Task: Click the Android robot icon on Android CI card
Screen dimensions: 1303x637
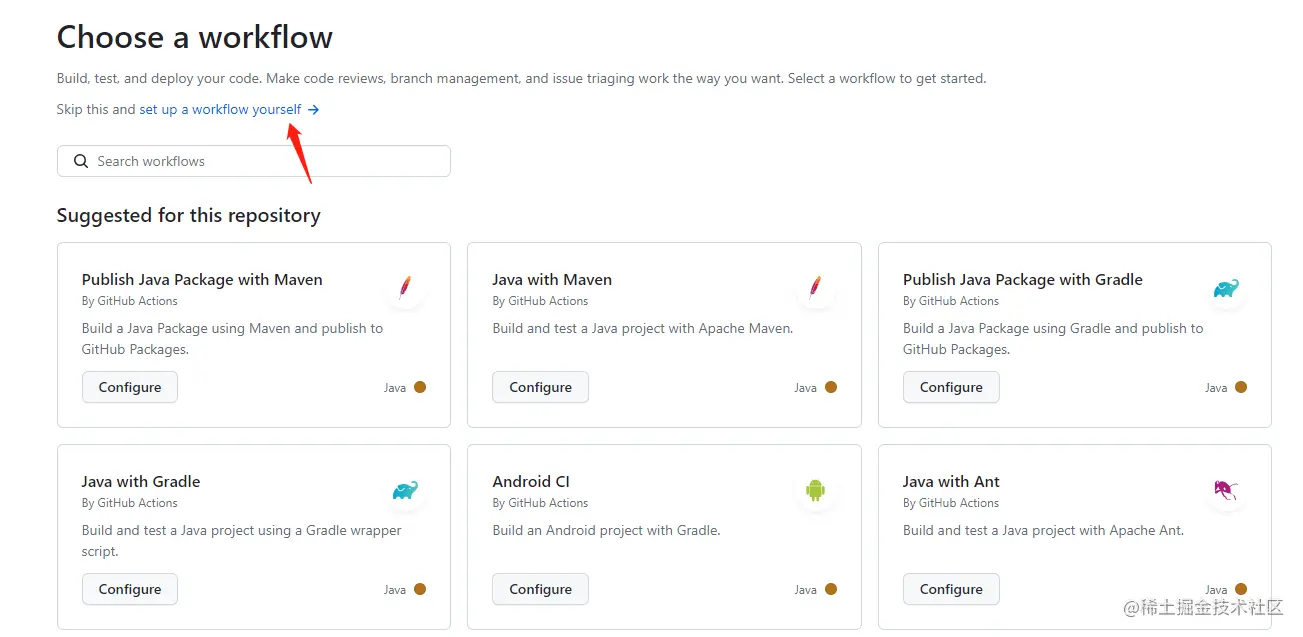Action: pos(815,490)
